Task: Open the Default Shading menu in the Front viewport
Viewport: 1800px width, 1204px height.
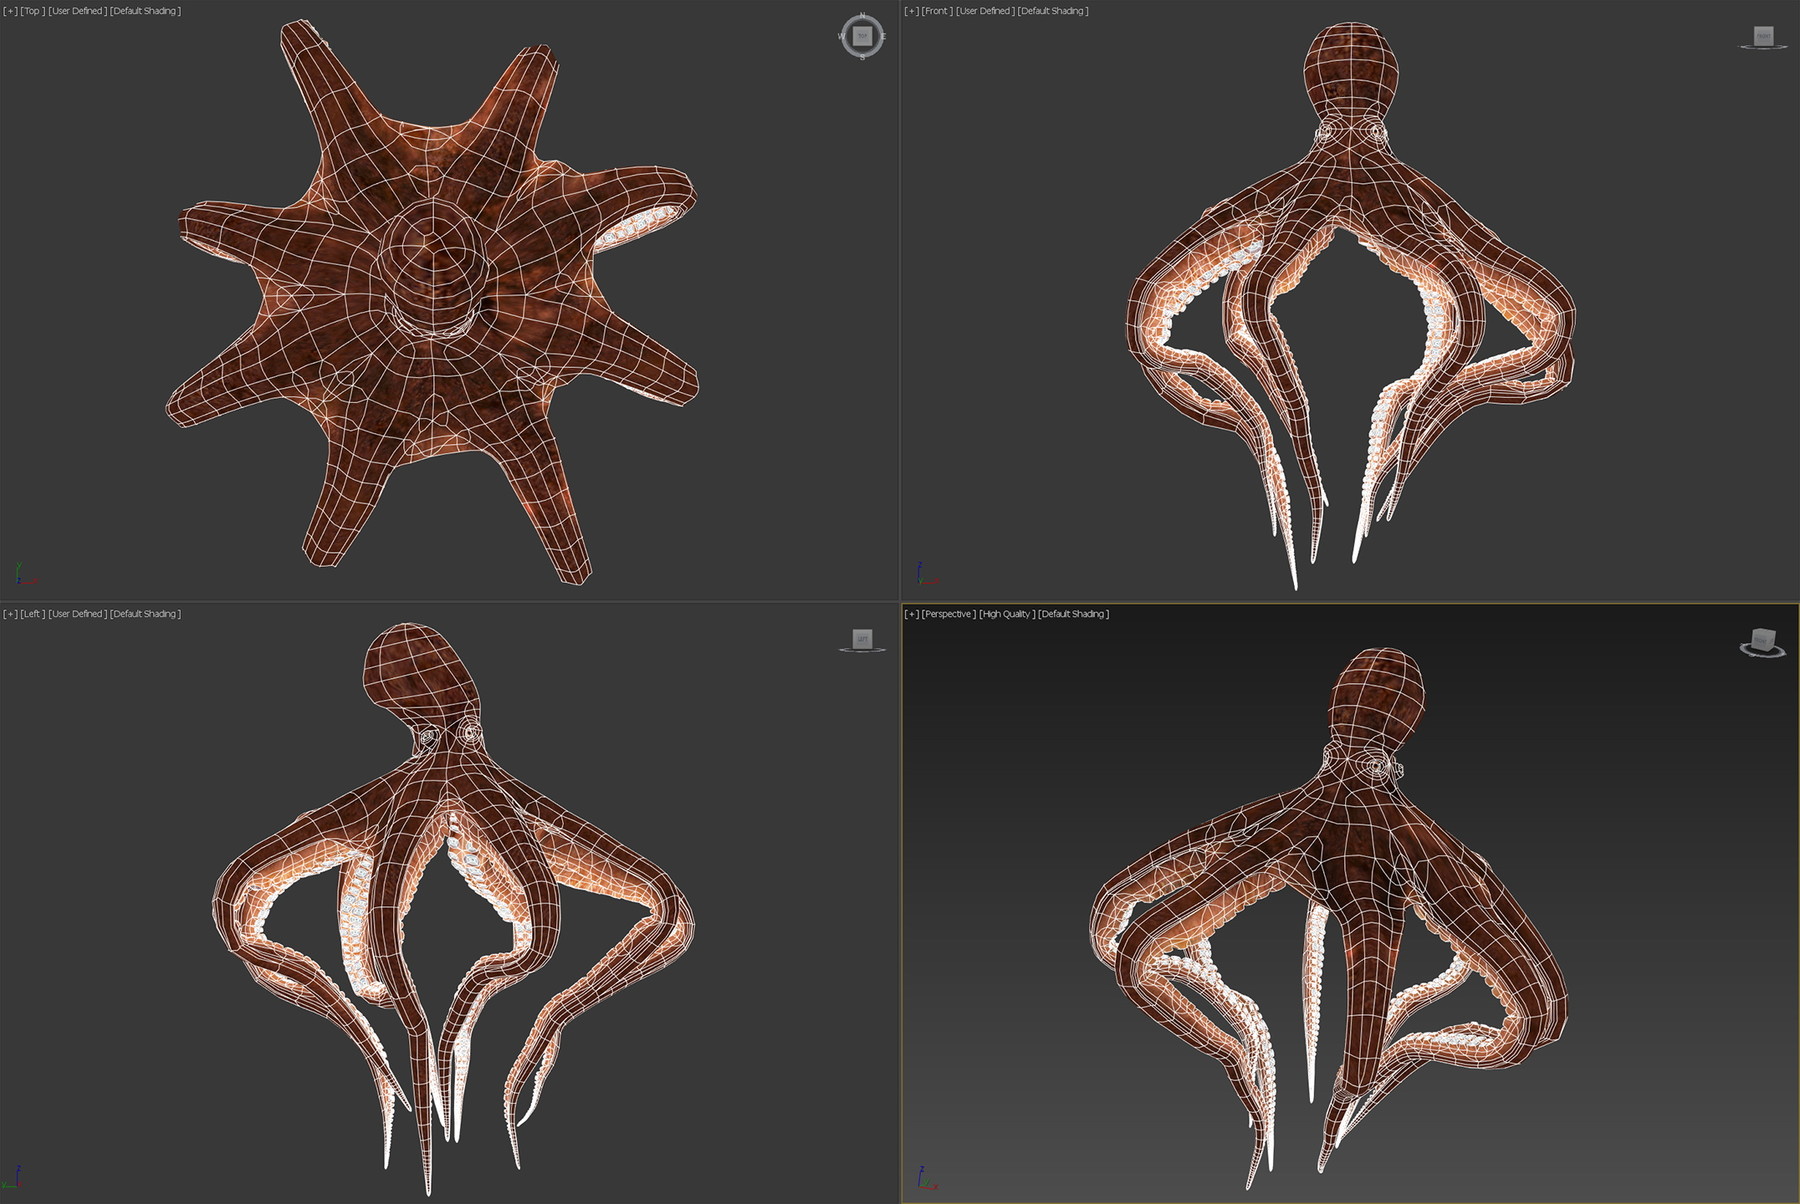Action: click(1050, 10)
